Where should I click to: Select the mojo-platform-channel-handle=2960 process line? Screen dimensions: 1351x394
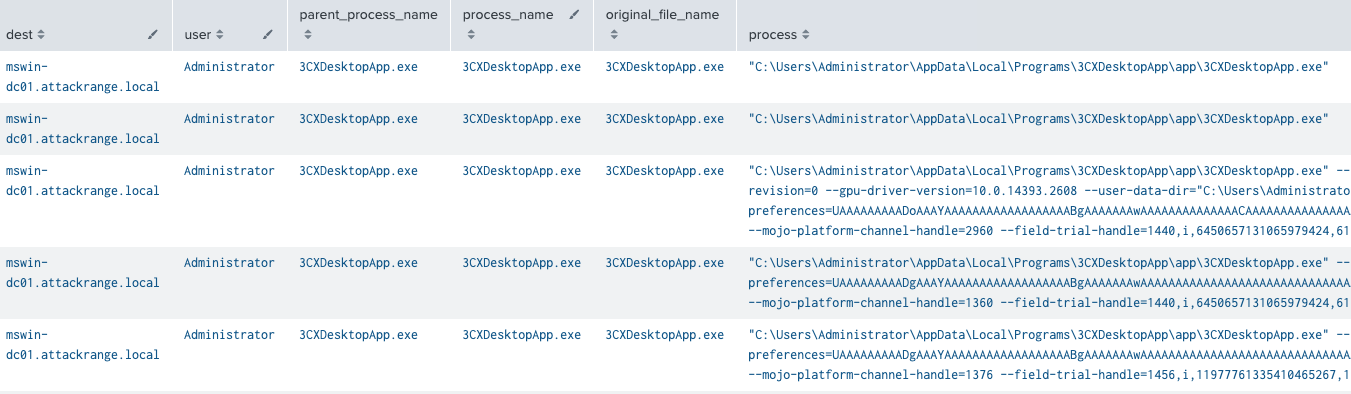tap(1050, 231)
